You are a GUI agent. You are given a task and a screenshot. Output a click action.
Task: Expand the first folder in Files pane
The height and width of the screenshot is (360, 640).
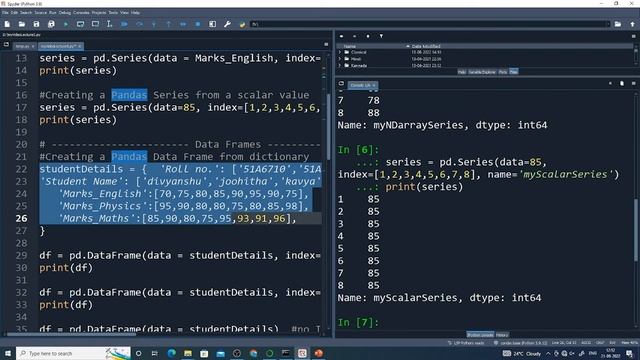tap(340, 52)
